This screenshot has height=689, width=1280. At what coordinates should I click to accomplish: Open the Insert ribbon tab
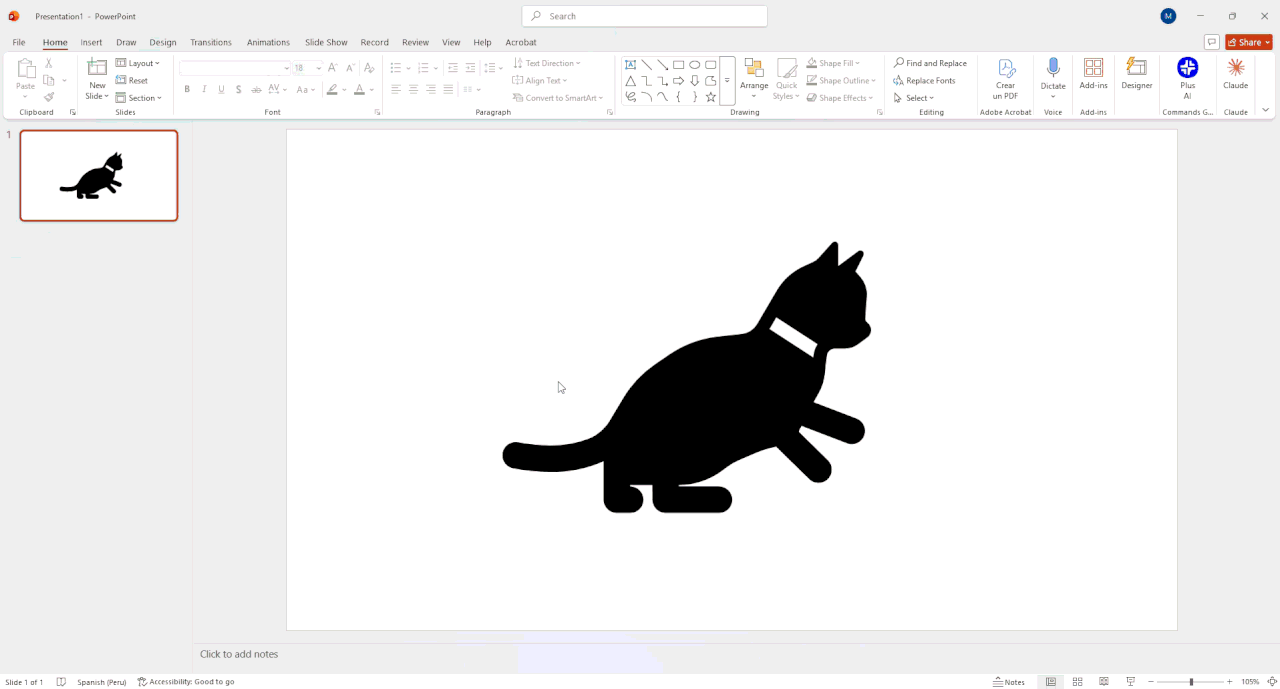(91, 42)
